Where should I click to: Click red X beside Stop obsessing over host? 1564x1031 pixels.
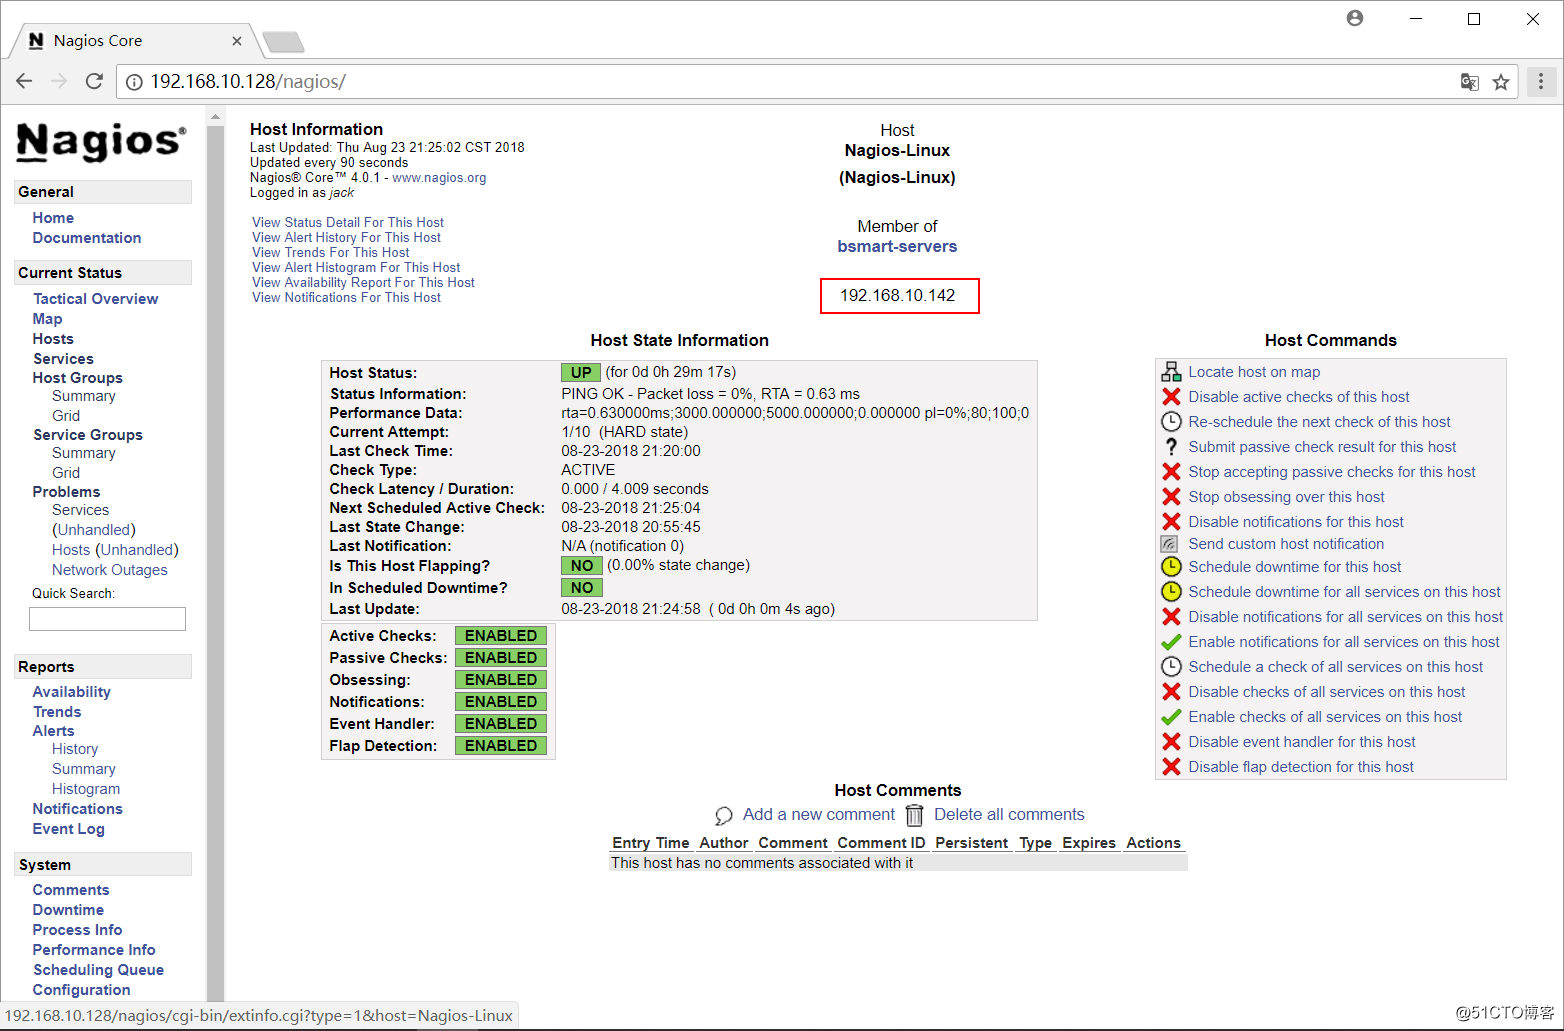pyautogui.click(x=1171, y=497)
